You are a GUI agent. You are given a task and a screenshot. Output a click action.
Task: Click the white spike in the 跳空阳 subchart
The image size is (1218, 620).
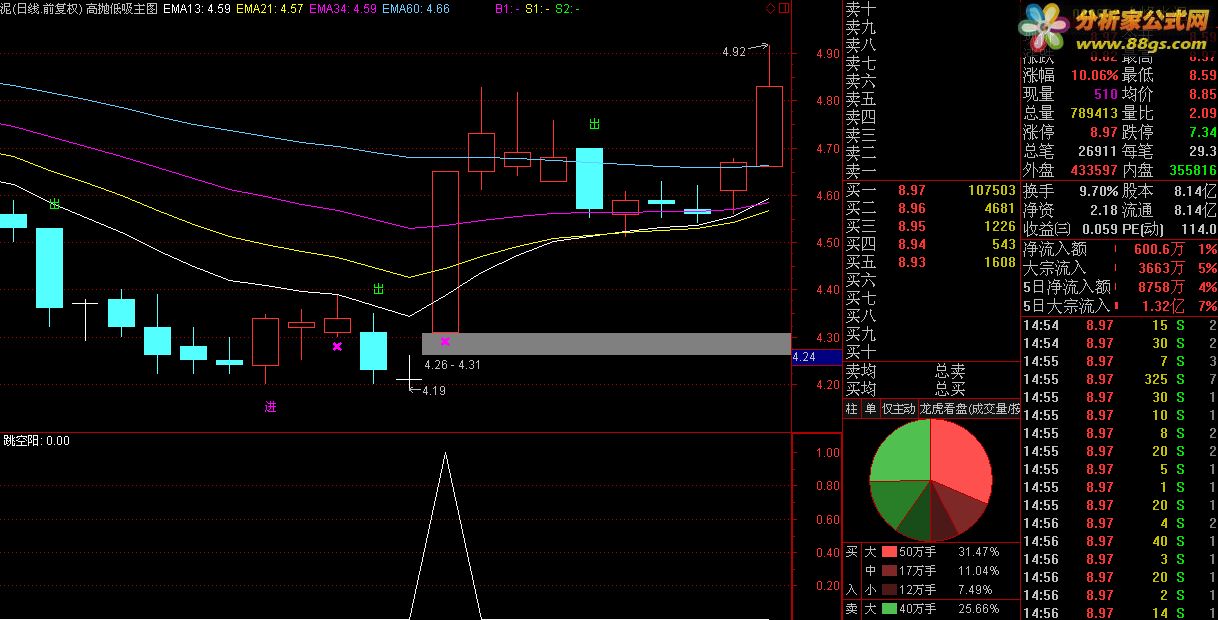tap(445, 535)
